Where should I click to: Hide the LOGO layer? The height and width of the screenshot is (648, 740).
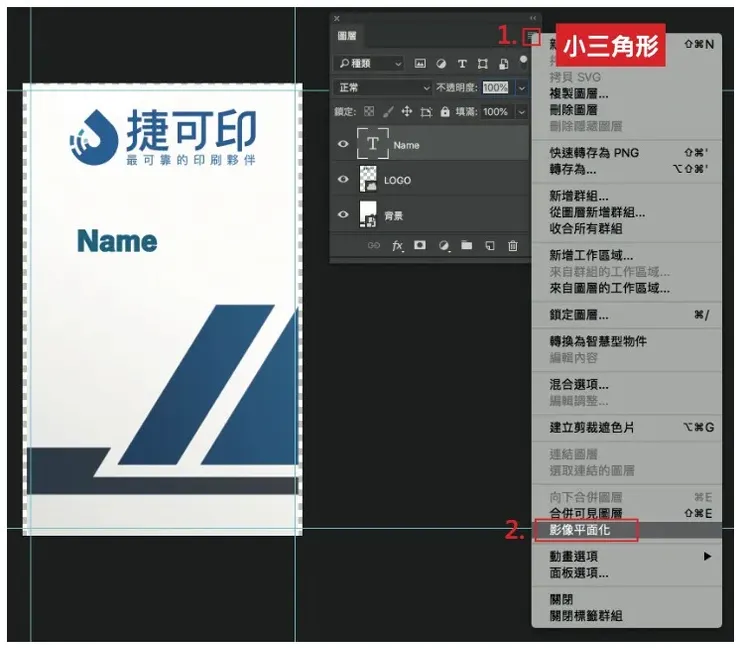pyautogui.click(x=343, y=179)
